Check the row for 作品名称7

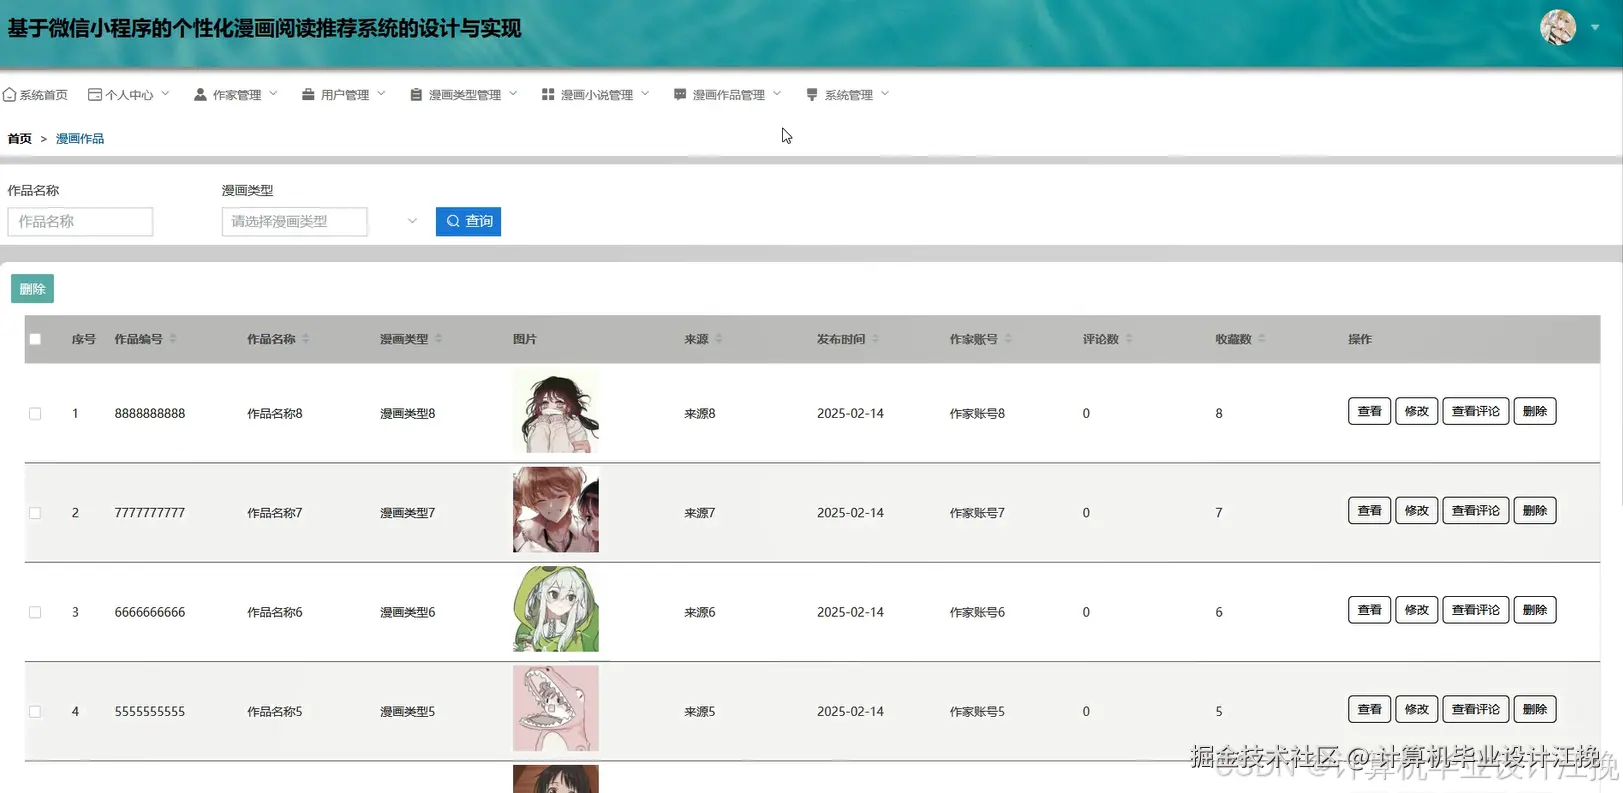[35, 513]
